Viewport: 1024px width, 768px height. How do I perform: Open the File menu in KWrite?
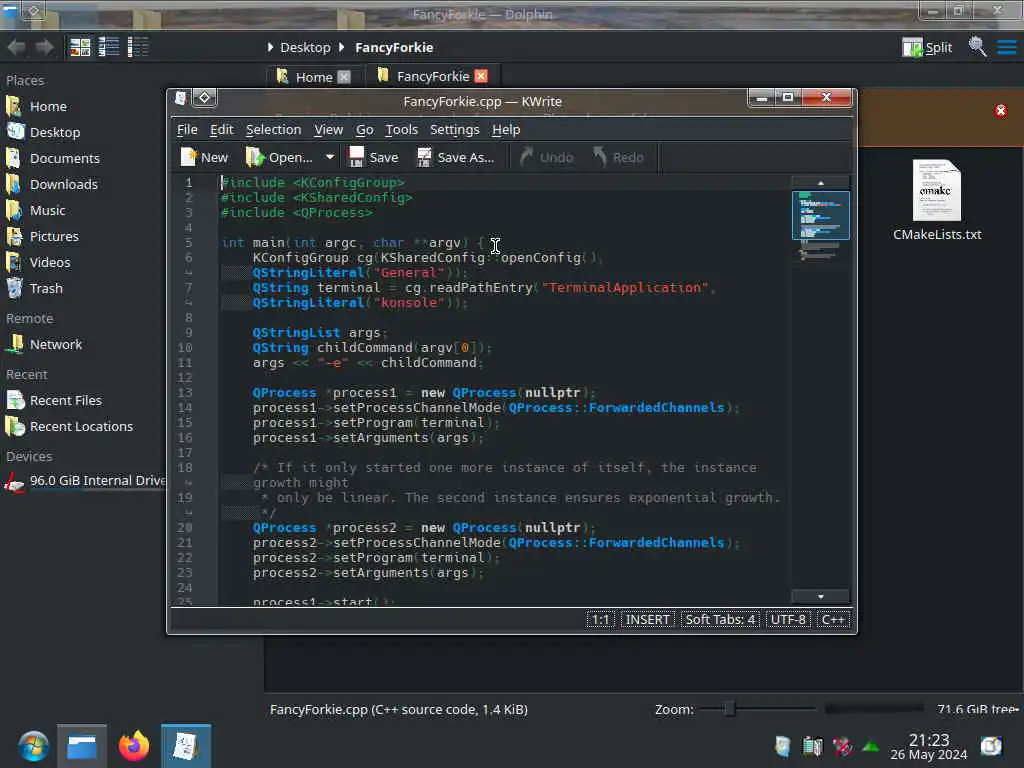[187, 129]
